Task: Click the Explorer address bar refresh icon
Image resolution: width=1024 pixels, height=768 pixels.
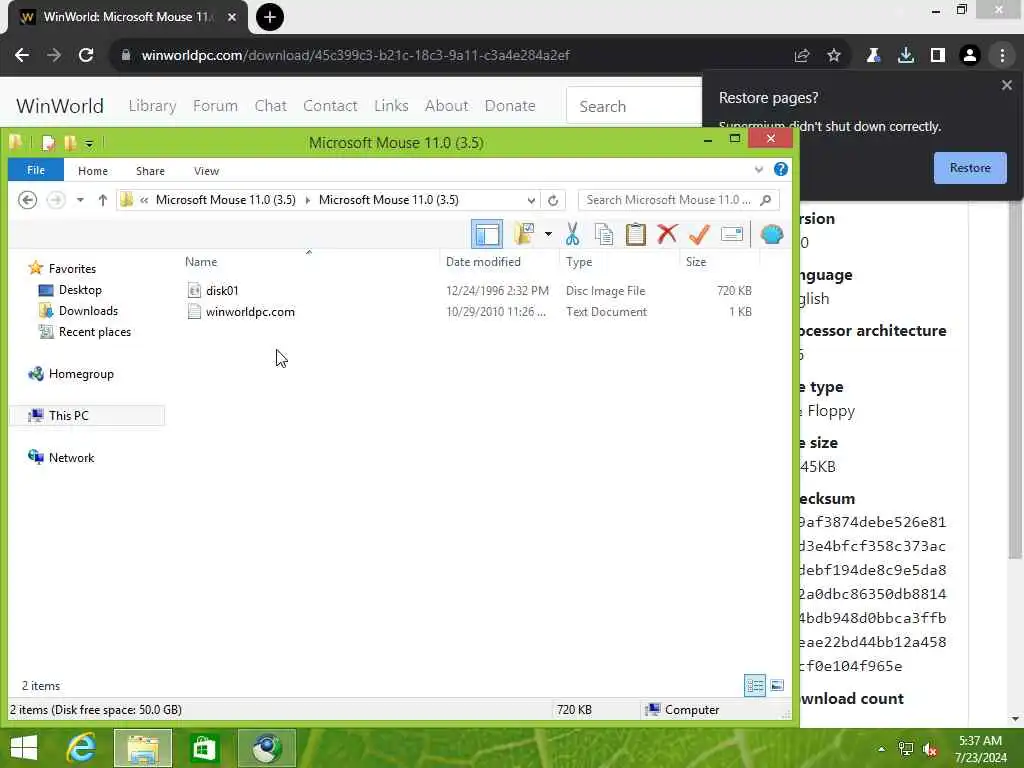Action: click(553, 200)
